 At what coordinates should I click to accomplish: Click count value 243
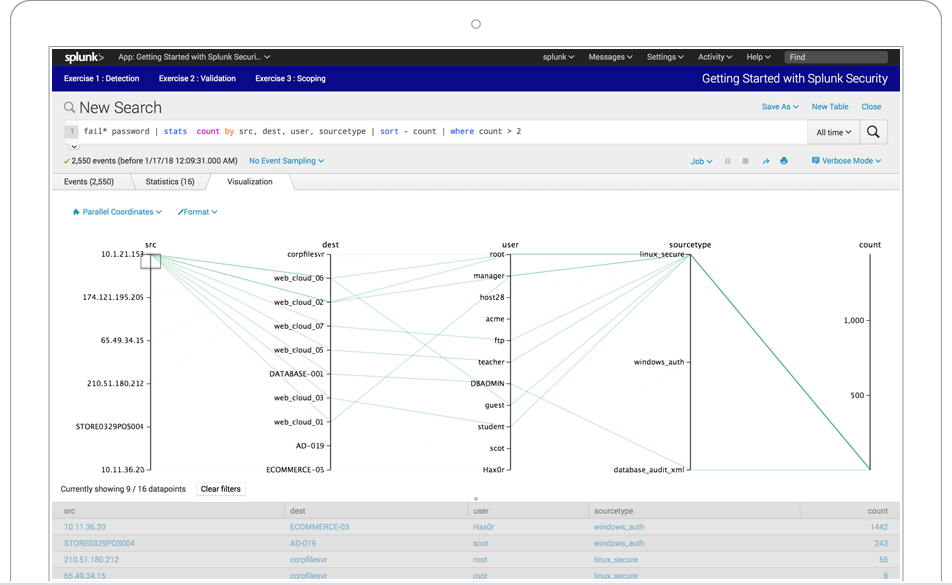coord(881,544)
